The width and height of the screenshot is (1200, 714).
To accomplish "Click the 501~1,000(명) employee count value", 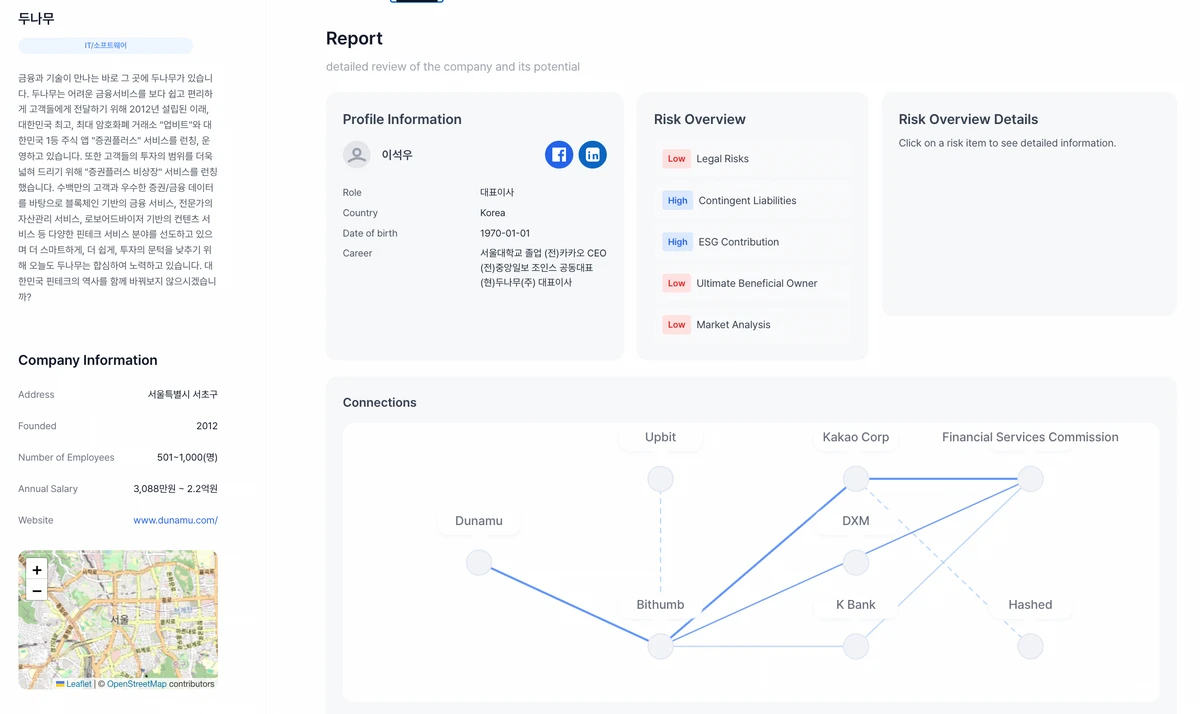I will coord(187,458).
